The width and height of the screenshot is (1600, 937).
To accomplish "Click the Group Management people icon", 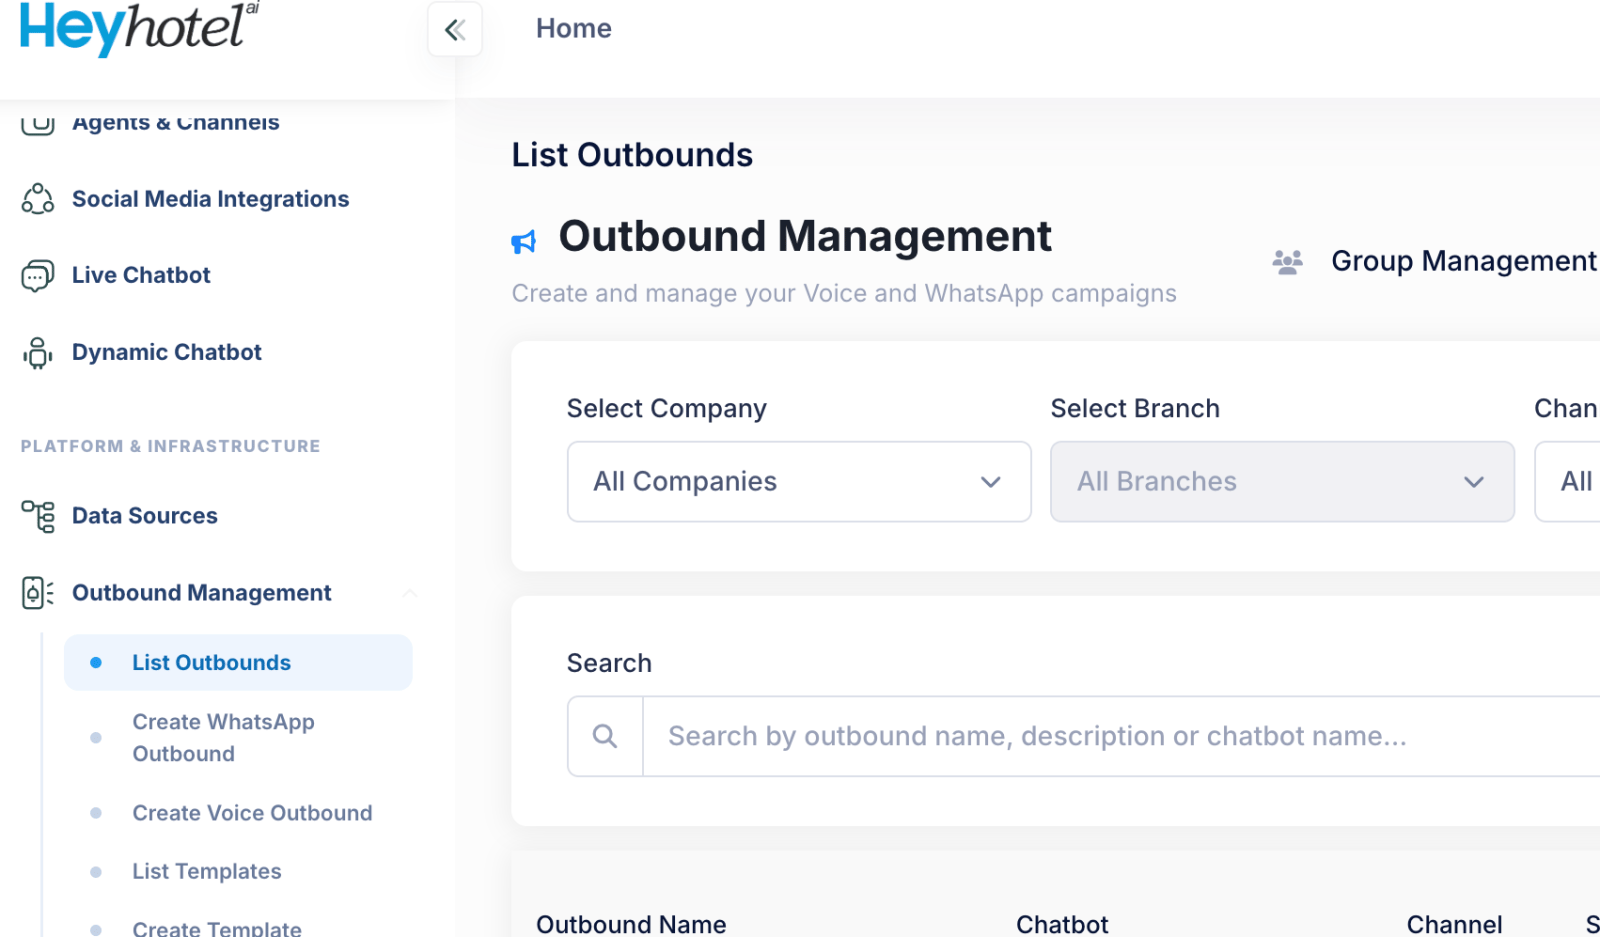I will [x=1287, y=262].
